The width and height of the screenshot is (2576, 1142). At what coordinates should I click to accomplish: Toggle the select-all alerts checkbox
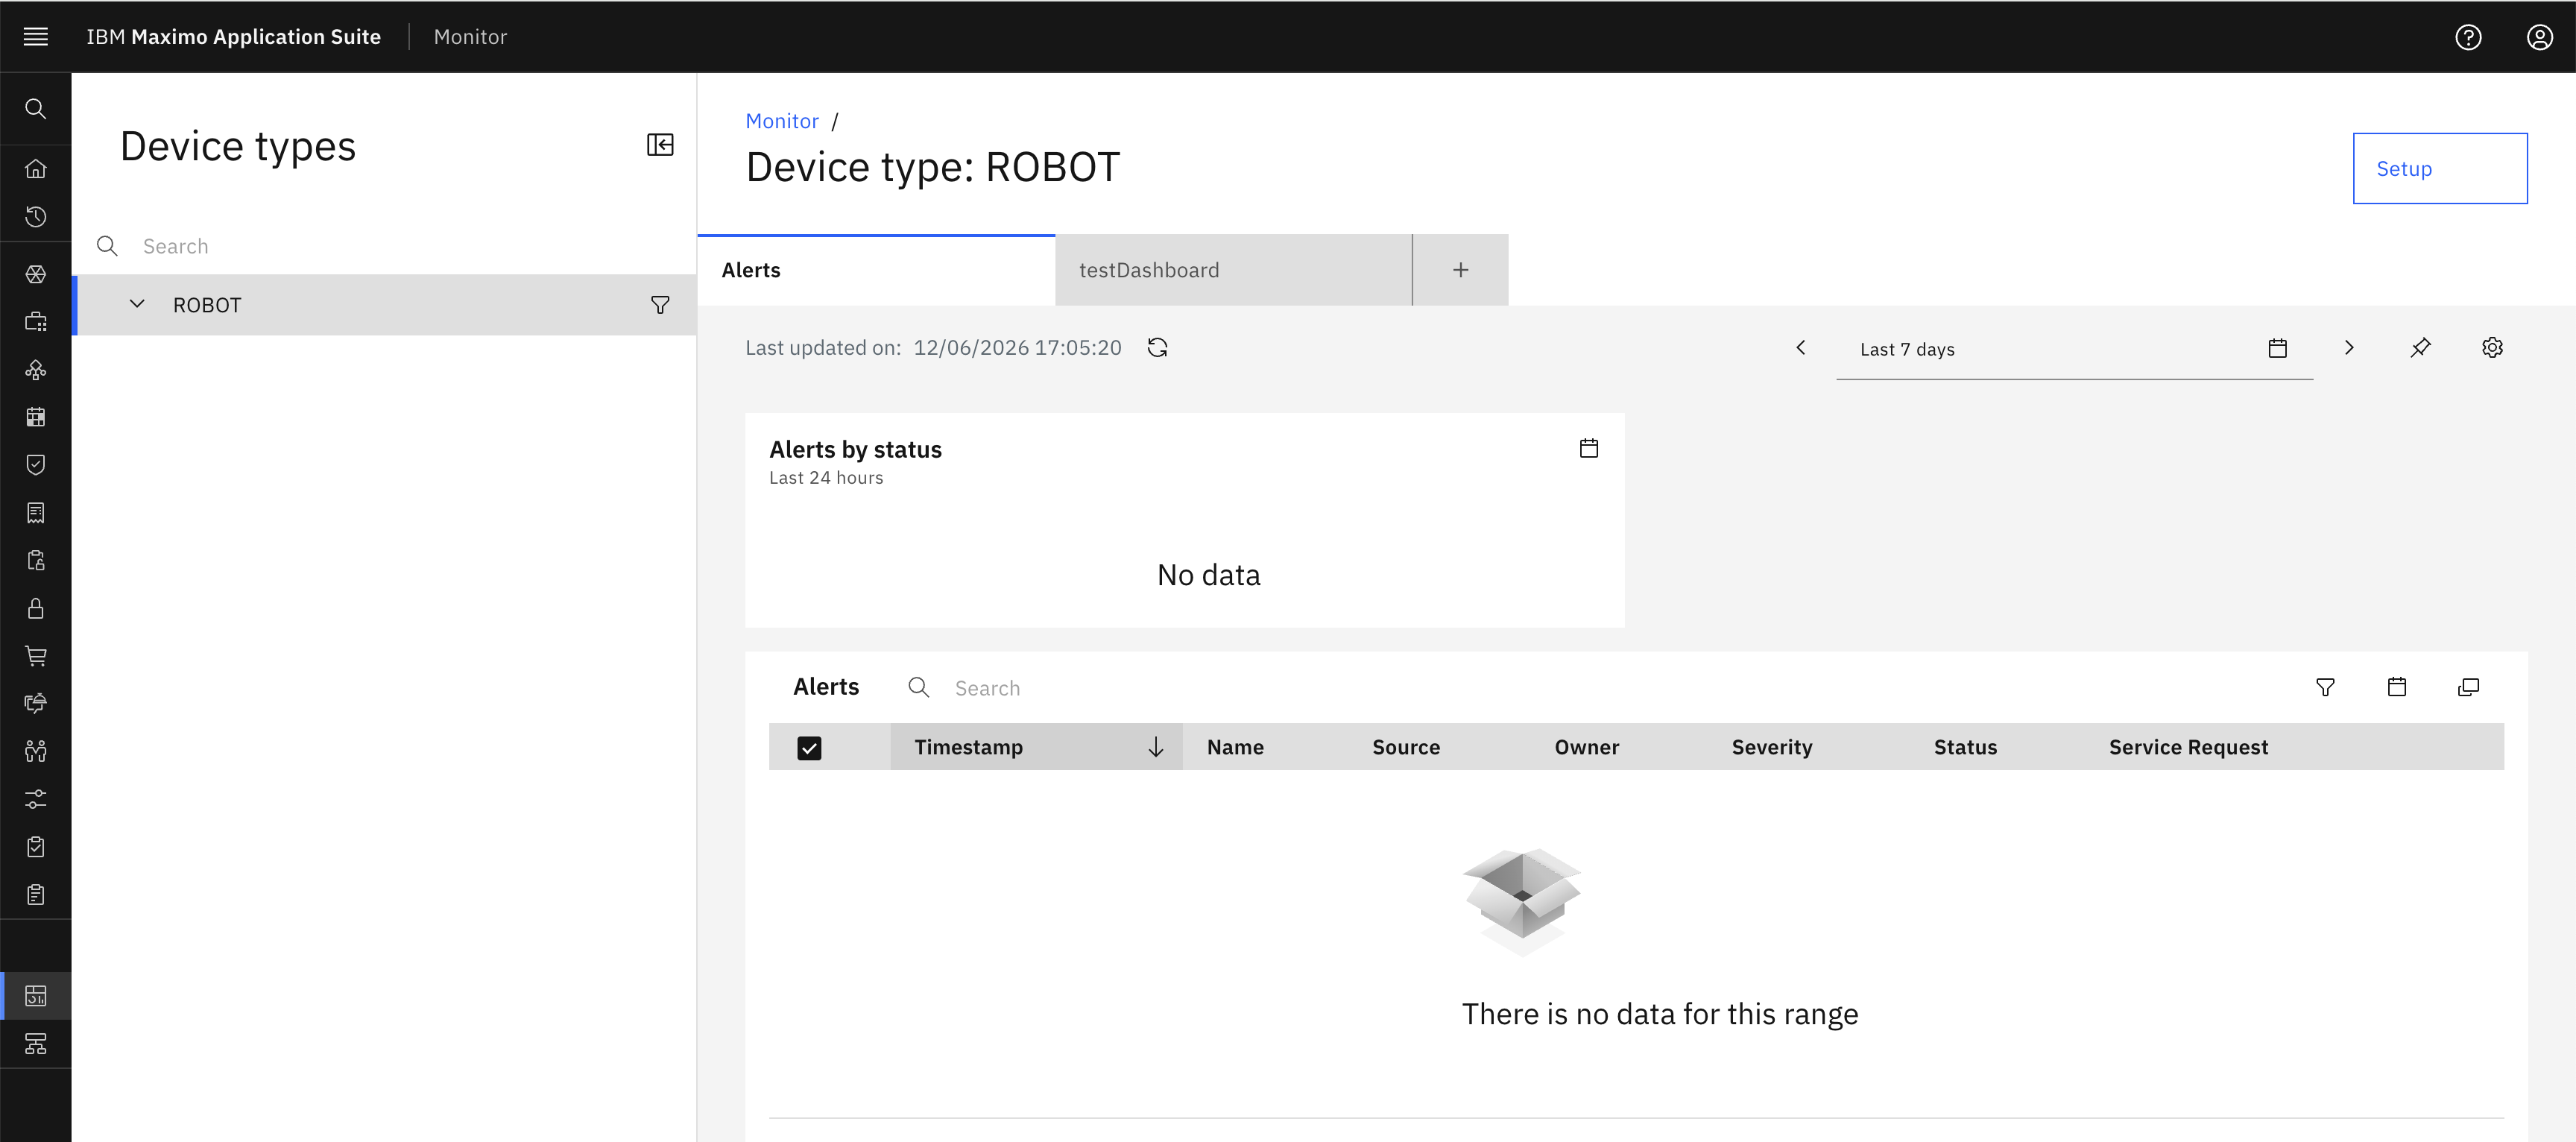click(x=809, y=748)
